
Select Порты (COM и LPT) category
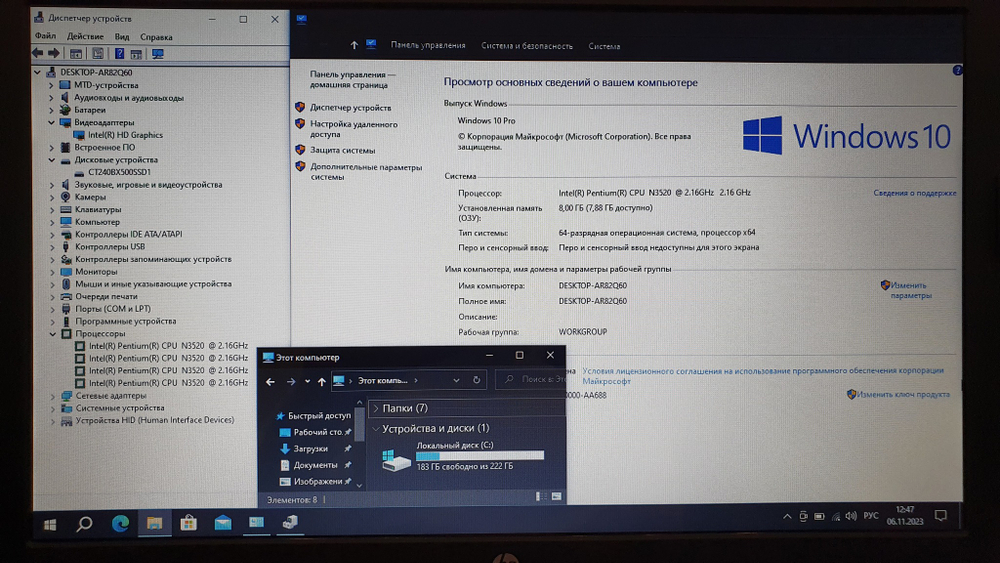(113, 309)
